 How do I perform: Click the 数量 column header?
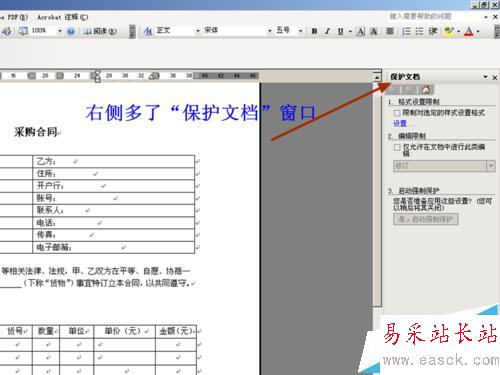pos(46,331)
